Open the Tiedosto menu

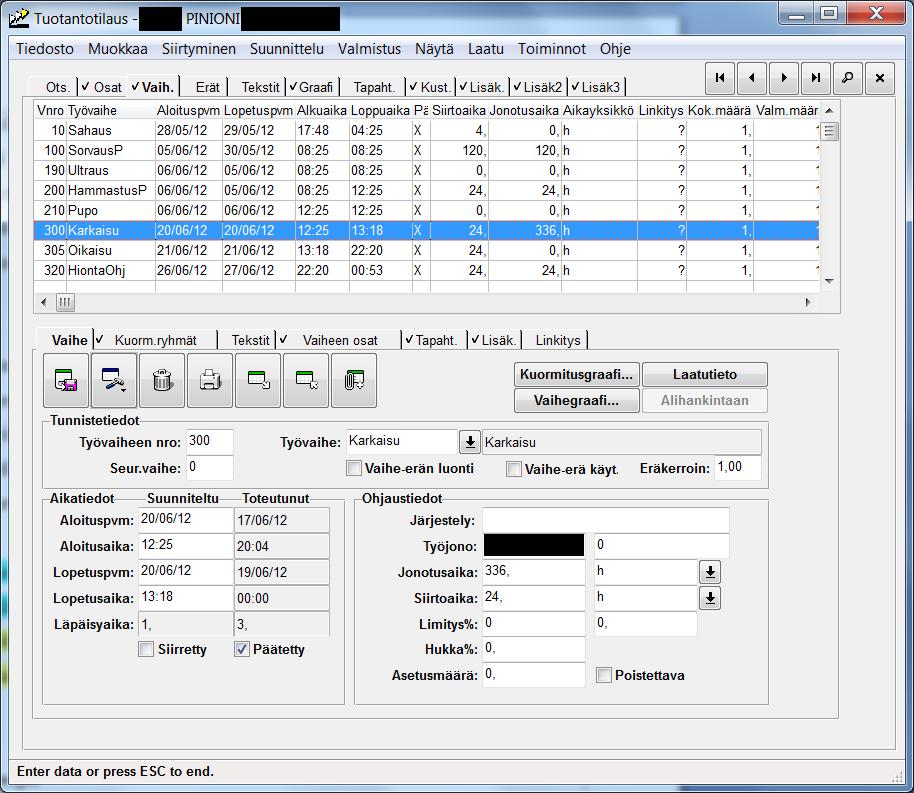click(45, 49)
